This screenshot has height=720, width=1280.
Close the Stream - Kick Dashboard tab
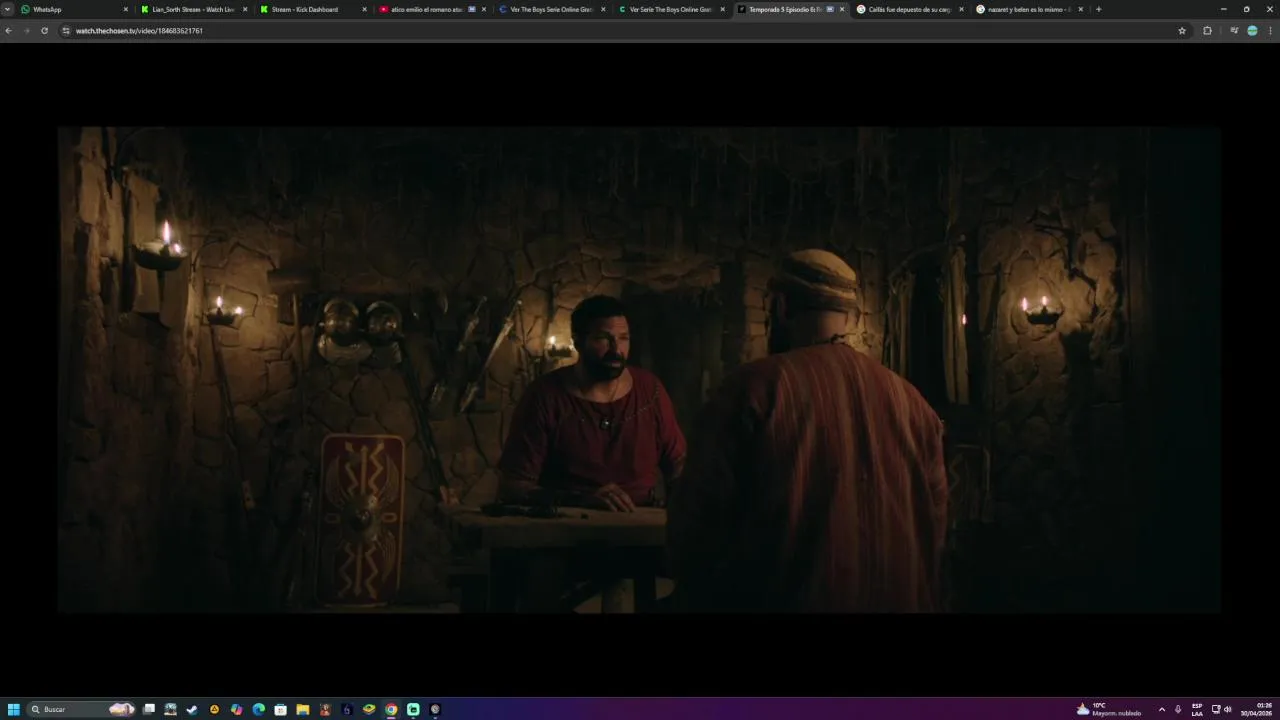tap(364, 9)
